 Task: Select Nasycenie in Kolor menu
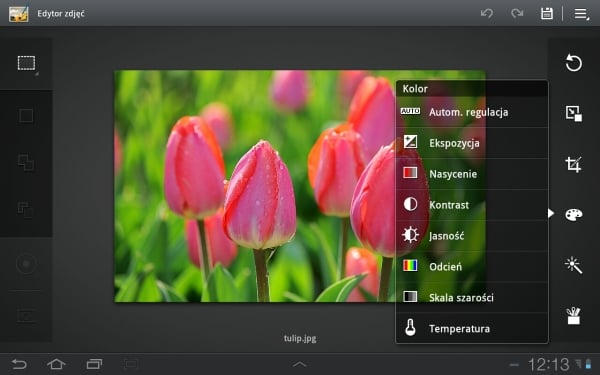point(472,174)
